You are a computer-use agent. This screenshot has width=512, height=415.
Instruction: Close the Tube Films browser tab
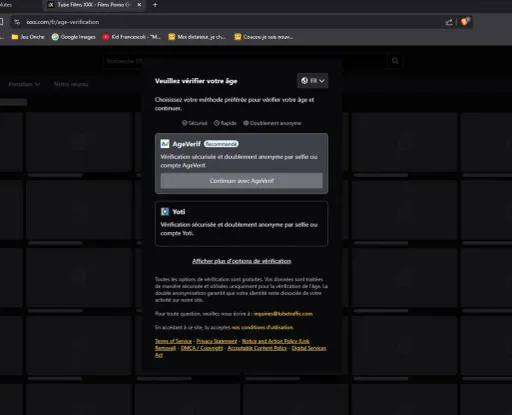(139, 5)
